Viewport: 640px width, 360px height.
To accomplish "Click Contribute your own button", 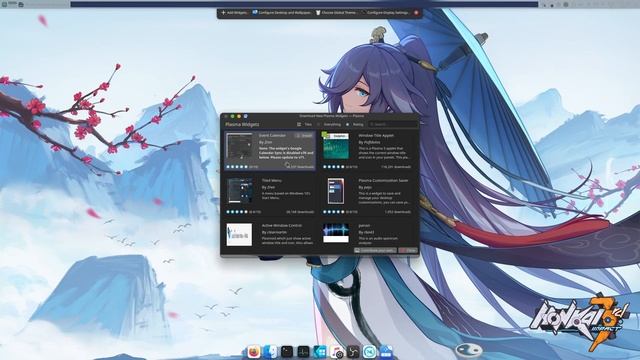I will (x=375, y=250).
